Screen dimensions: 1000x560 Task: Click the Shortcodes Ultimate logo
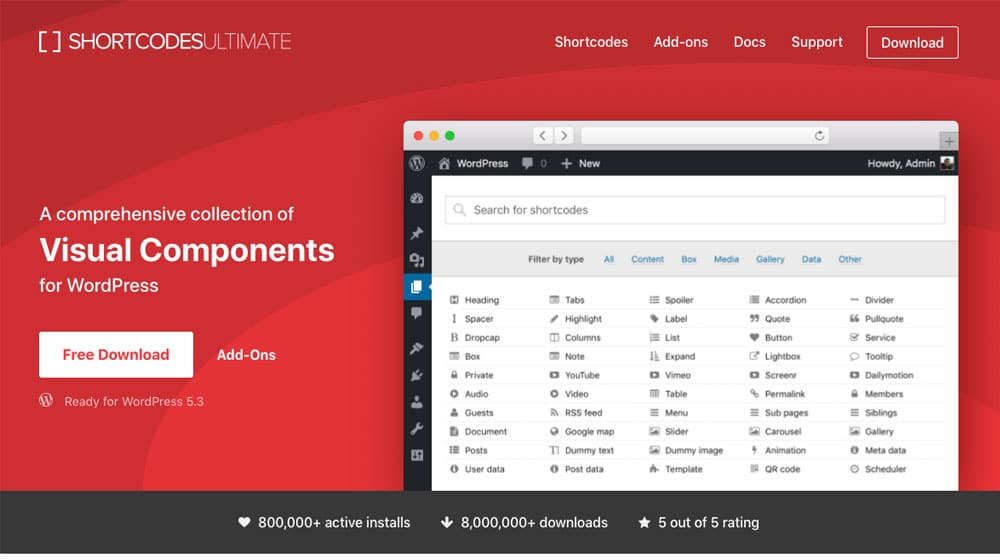coord(165,42)
